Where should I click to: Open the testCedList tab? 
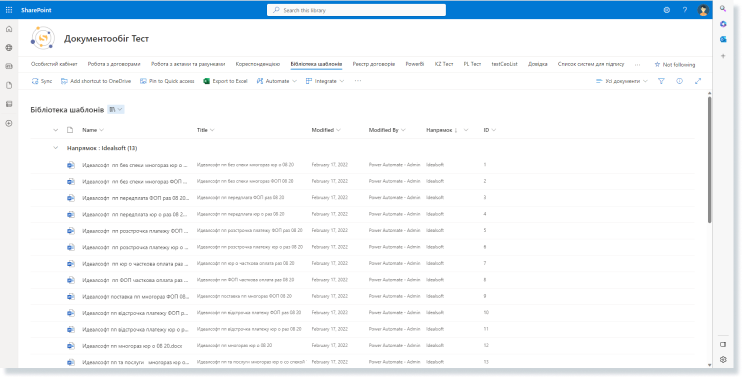coord(505,64)
